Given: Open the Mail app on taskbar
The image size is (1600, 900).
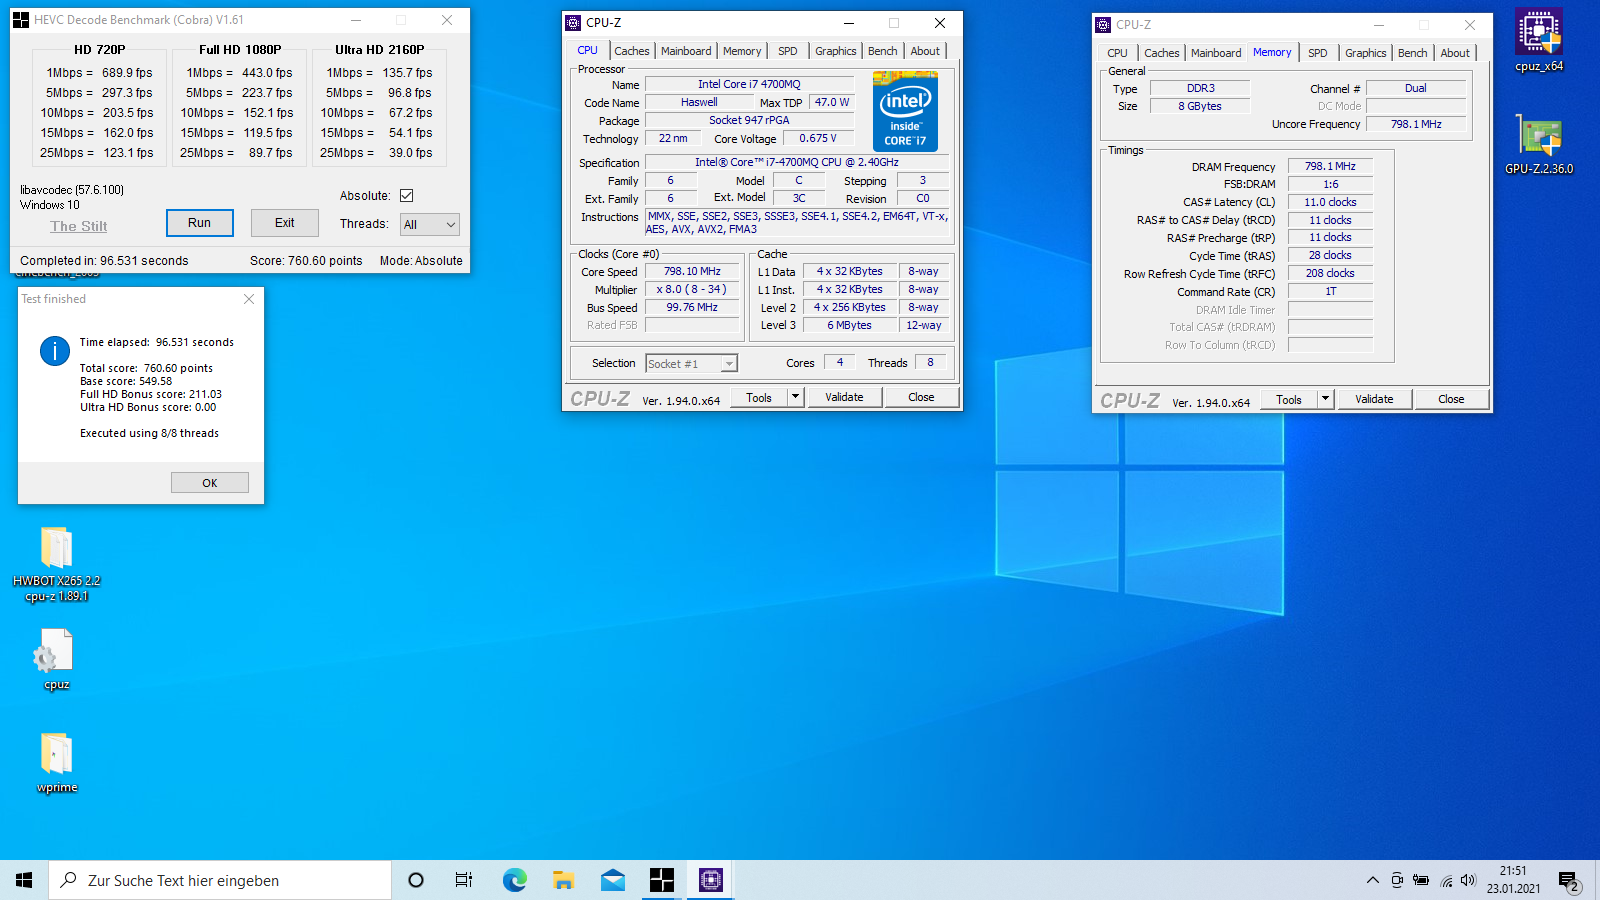Looking at the screenshot, I should 612,880.
